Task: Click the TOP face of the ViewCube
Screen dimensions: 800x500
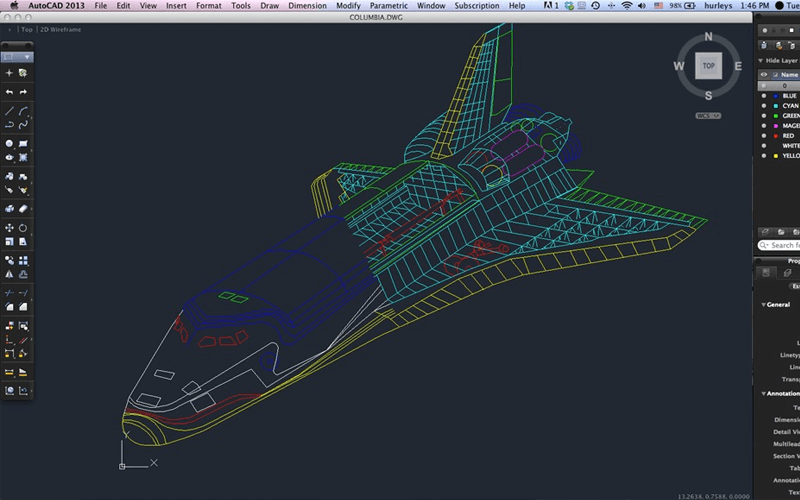Action: point(708,66)
